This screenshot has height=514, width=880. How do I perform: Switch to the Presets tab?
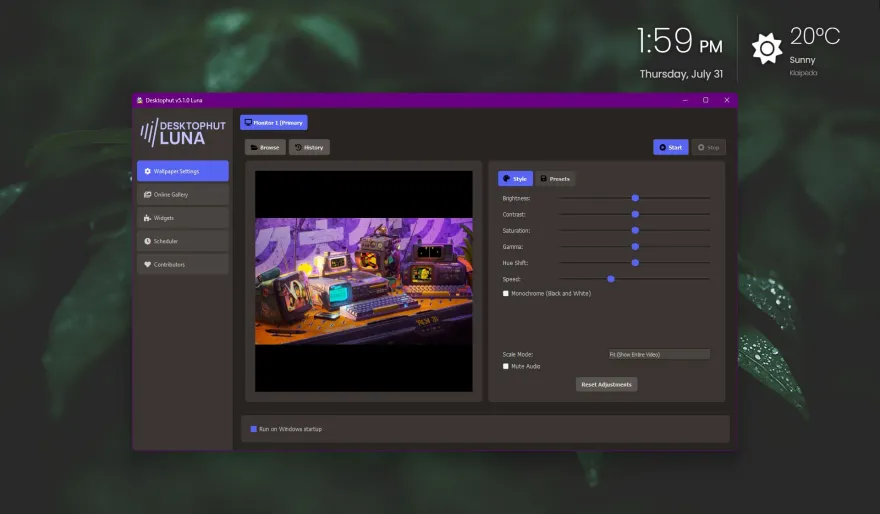point(555,178)
